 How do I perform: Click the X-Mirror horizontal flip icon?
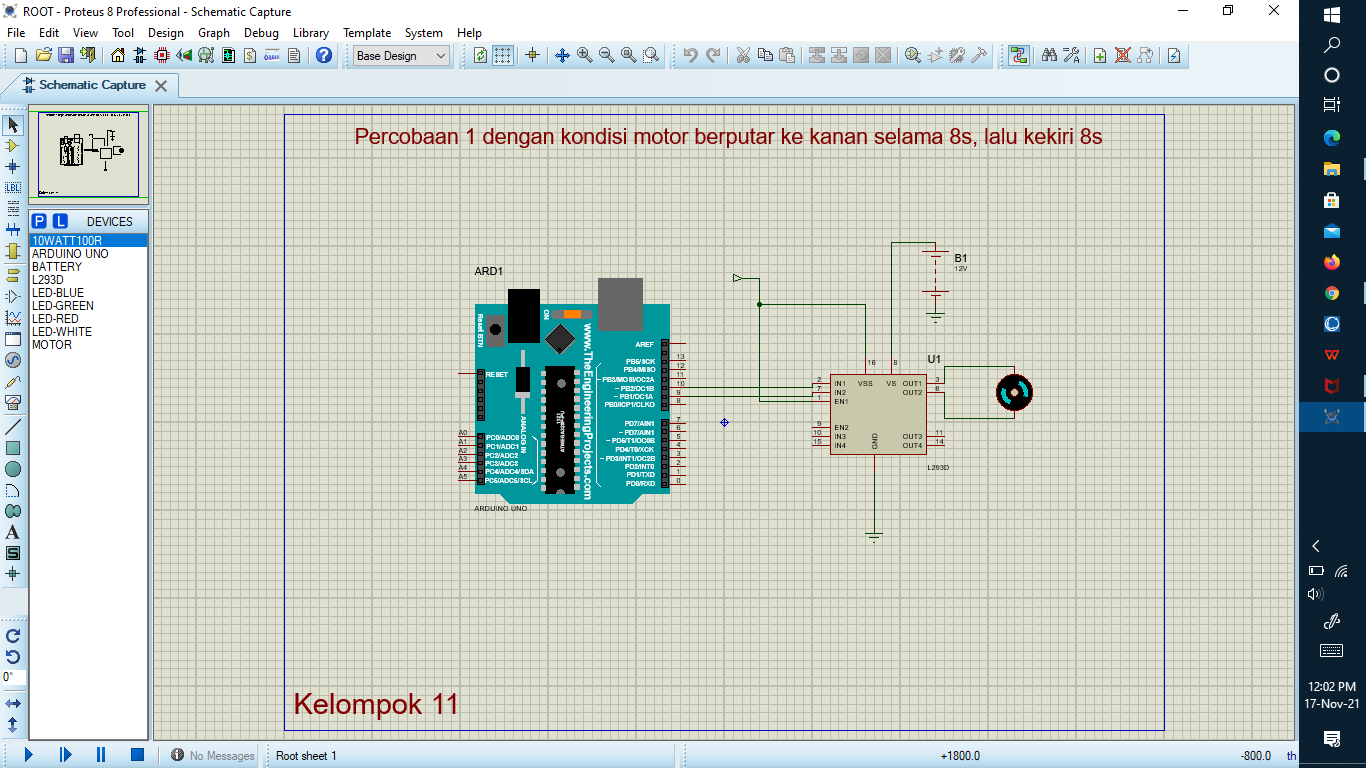pos(13,703)
